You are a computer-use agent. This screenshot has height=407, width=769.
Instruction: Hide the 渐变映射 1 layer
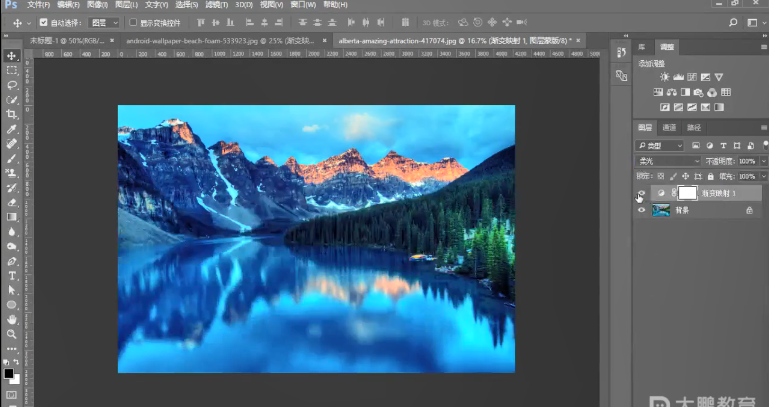[x=642, y=193]
